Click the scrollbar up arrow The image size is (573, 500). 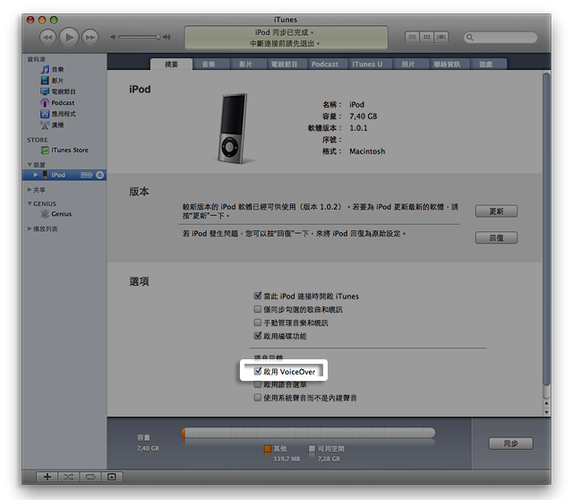coord(547,404)
